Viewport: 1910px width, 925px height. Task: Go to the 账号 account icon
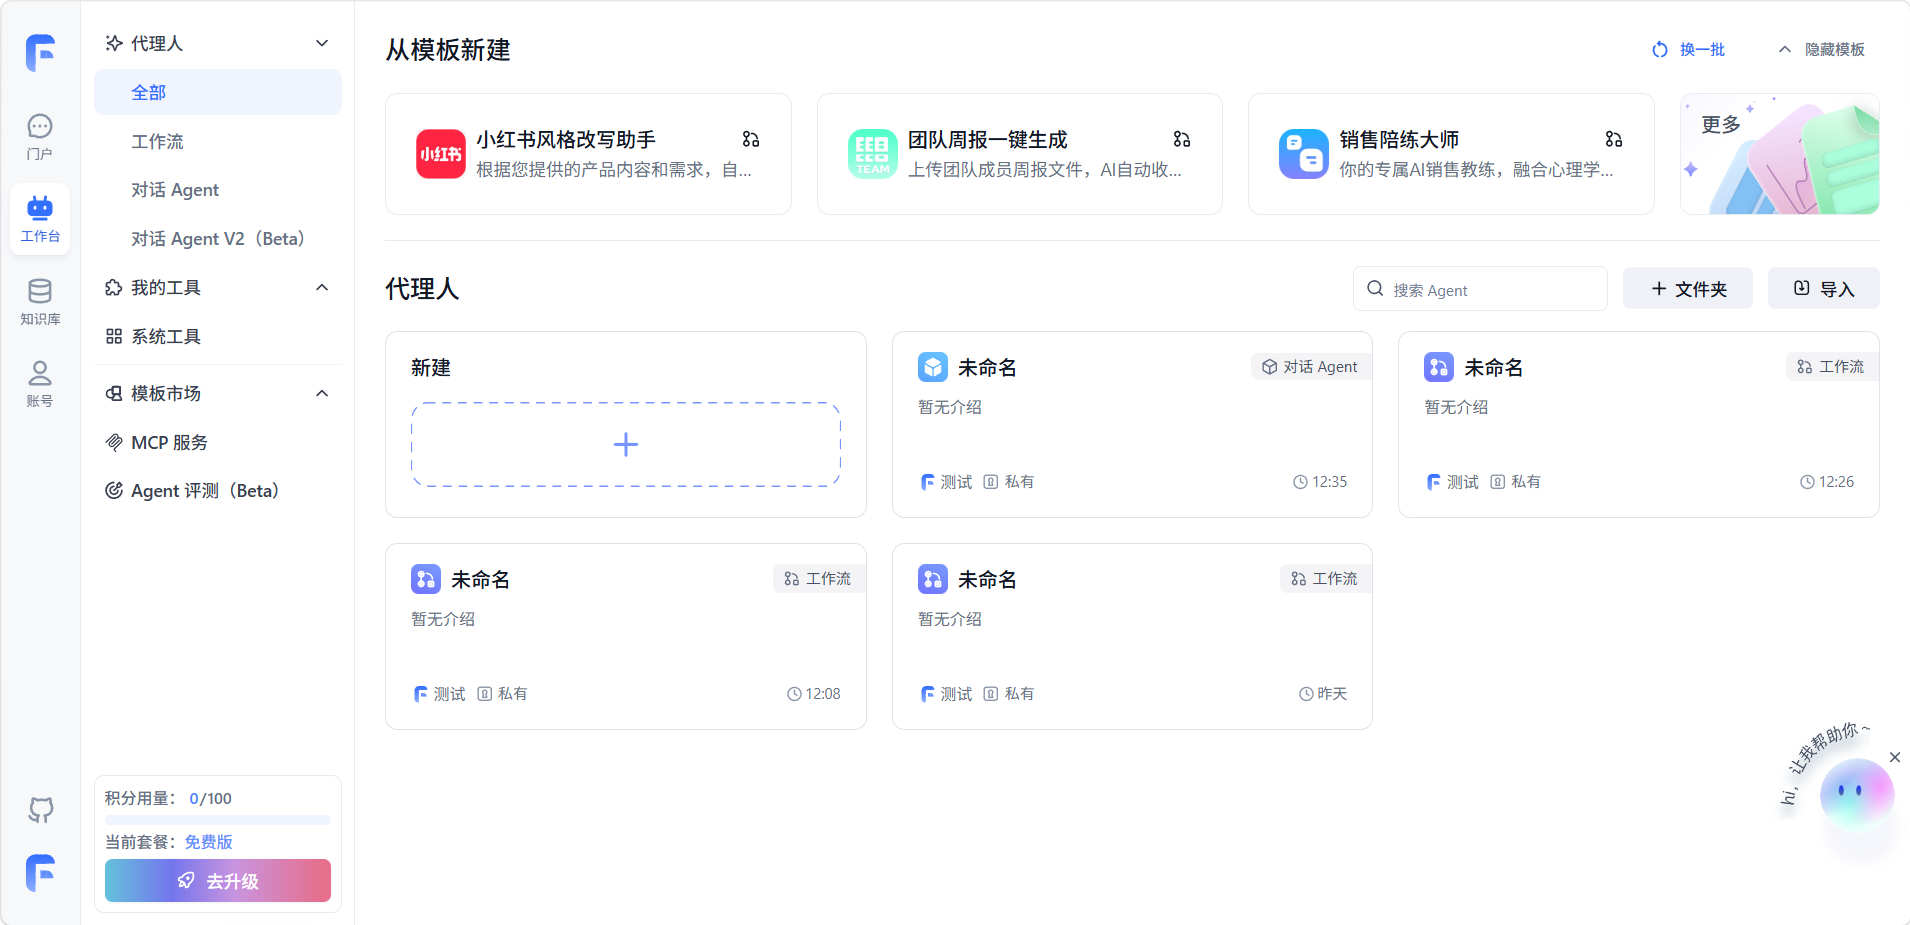(40, 383)
